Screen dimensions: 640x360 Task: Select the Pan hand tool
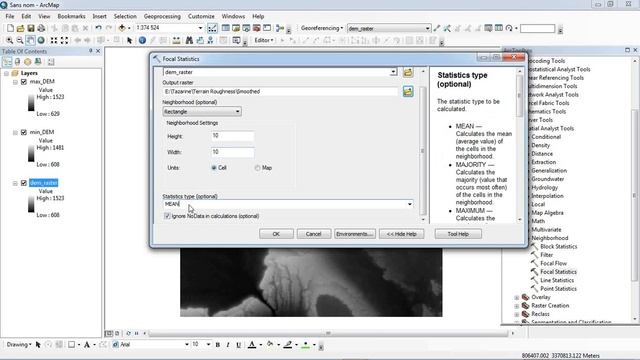(x=31, y=40)
